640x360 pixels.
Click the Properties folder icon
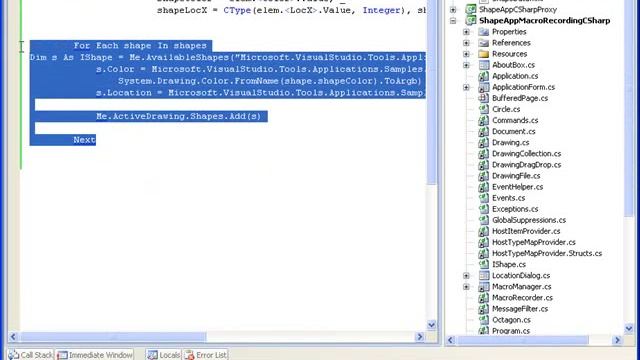[x=484, y=31]
